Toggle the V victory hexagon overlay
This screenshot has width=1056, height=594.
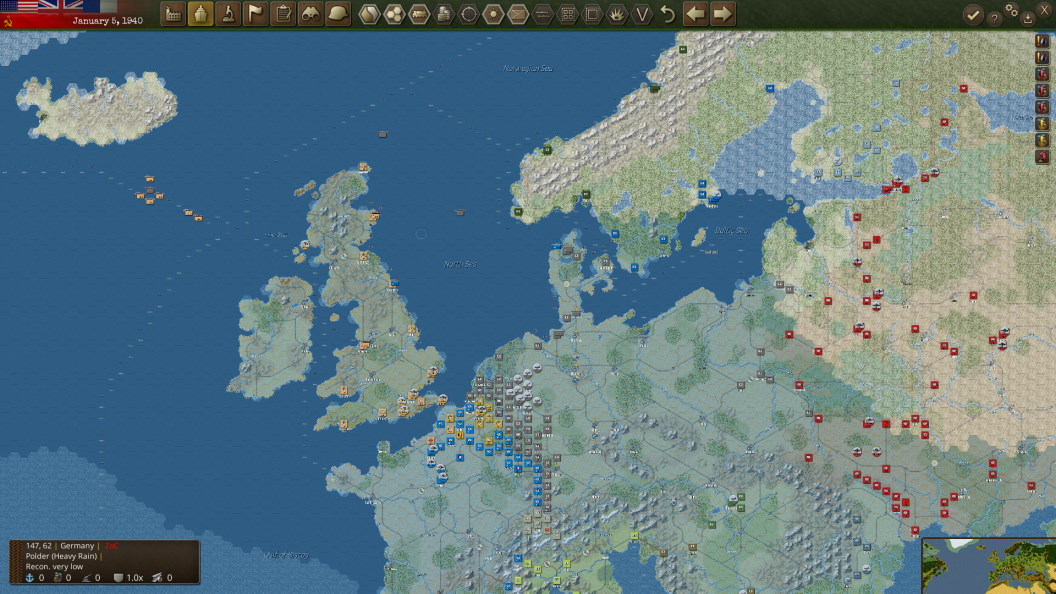[642, 13]
